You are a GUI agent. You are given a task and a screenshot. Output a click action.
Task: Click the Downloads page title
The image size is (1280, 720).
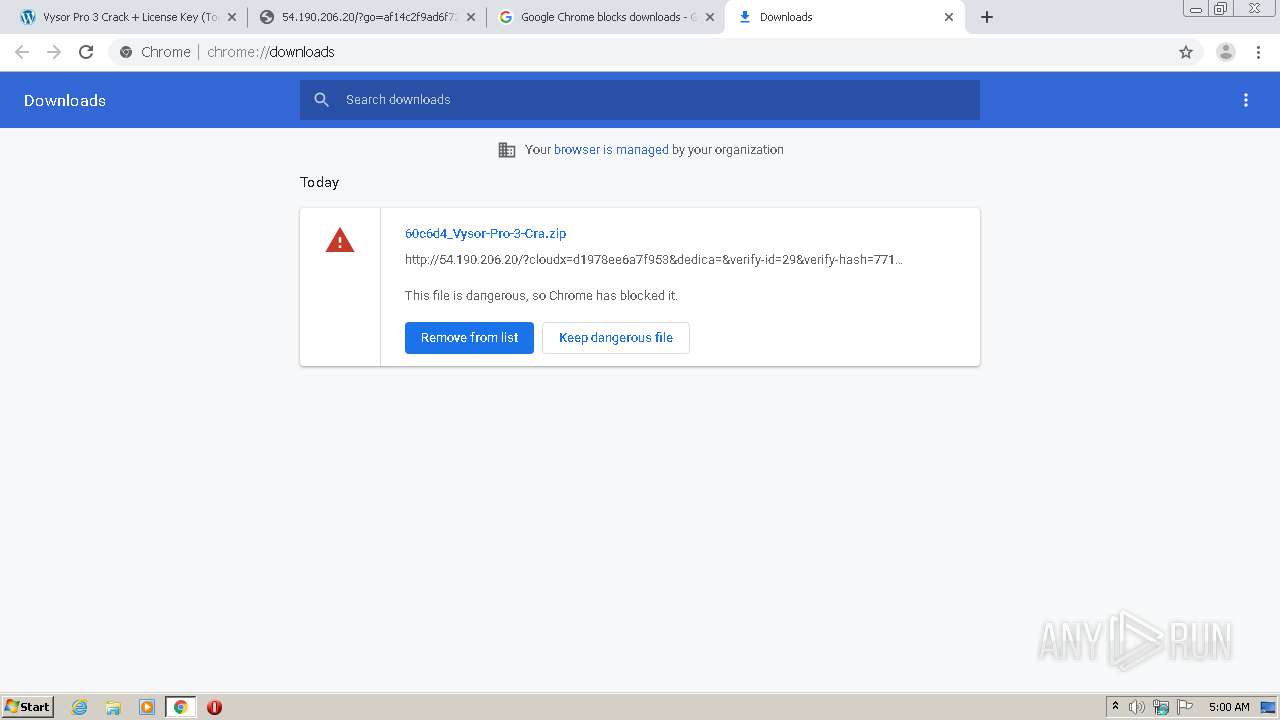click(x=65, y=100)
